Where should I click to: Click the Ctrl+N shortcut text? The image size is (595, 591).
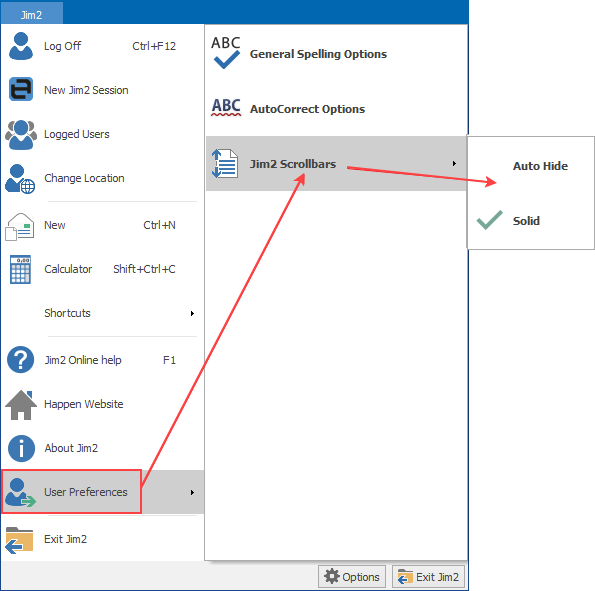click(159, 225)
